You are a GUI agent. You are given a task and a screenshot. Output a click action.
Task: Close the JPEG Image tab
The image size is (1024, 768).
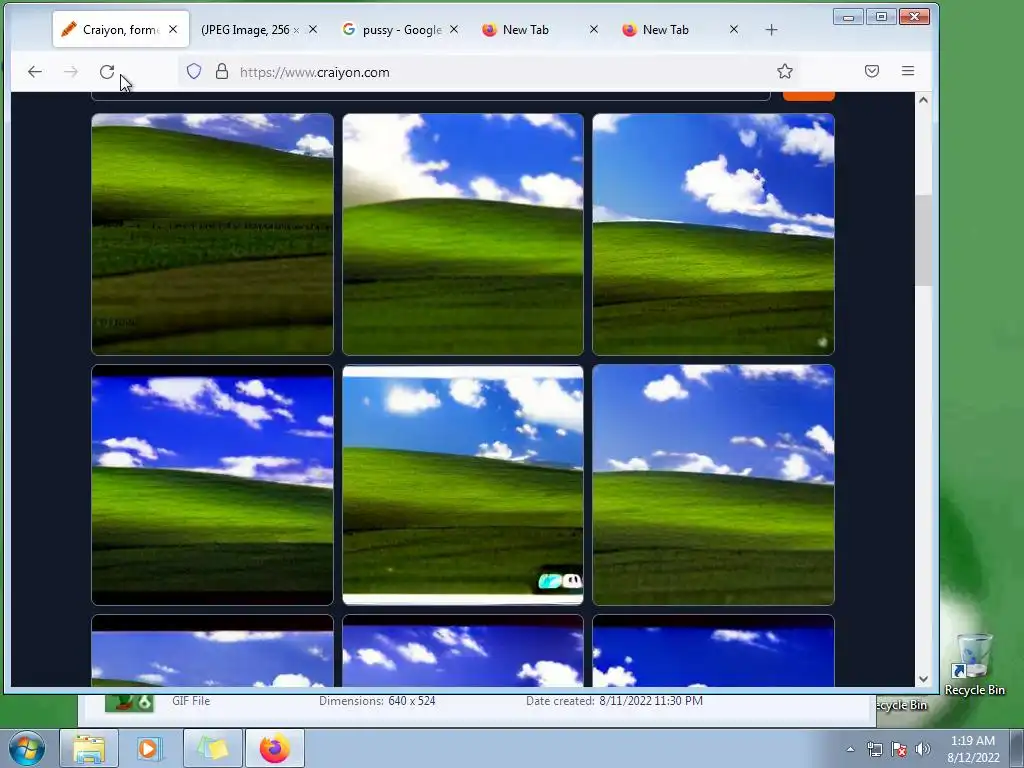click(x=313, y=29)
